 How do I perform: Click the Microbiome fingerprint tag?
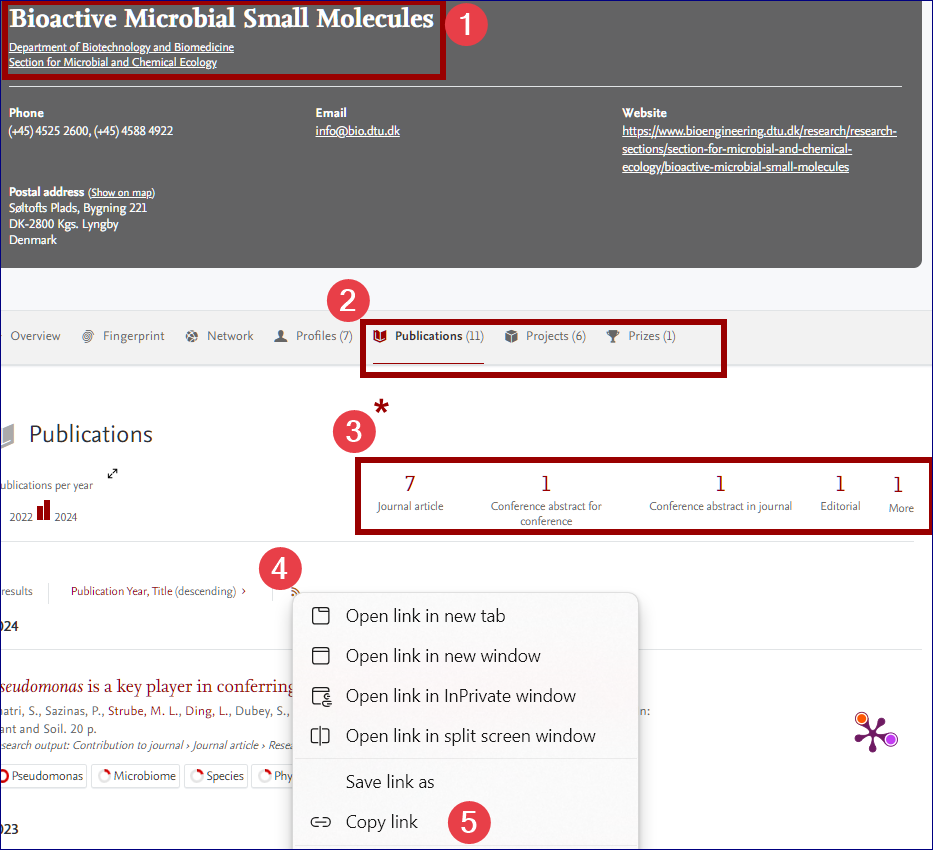tap(136, 776)
